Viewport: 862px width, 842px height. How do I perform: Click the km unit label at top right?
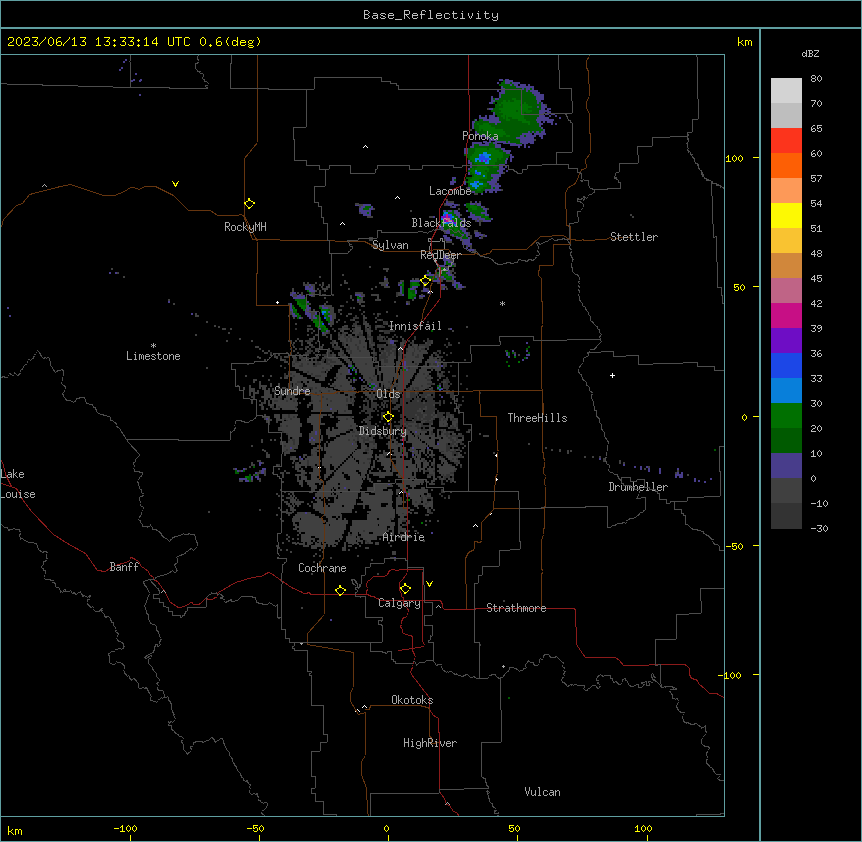point(744,42)
